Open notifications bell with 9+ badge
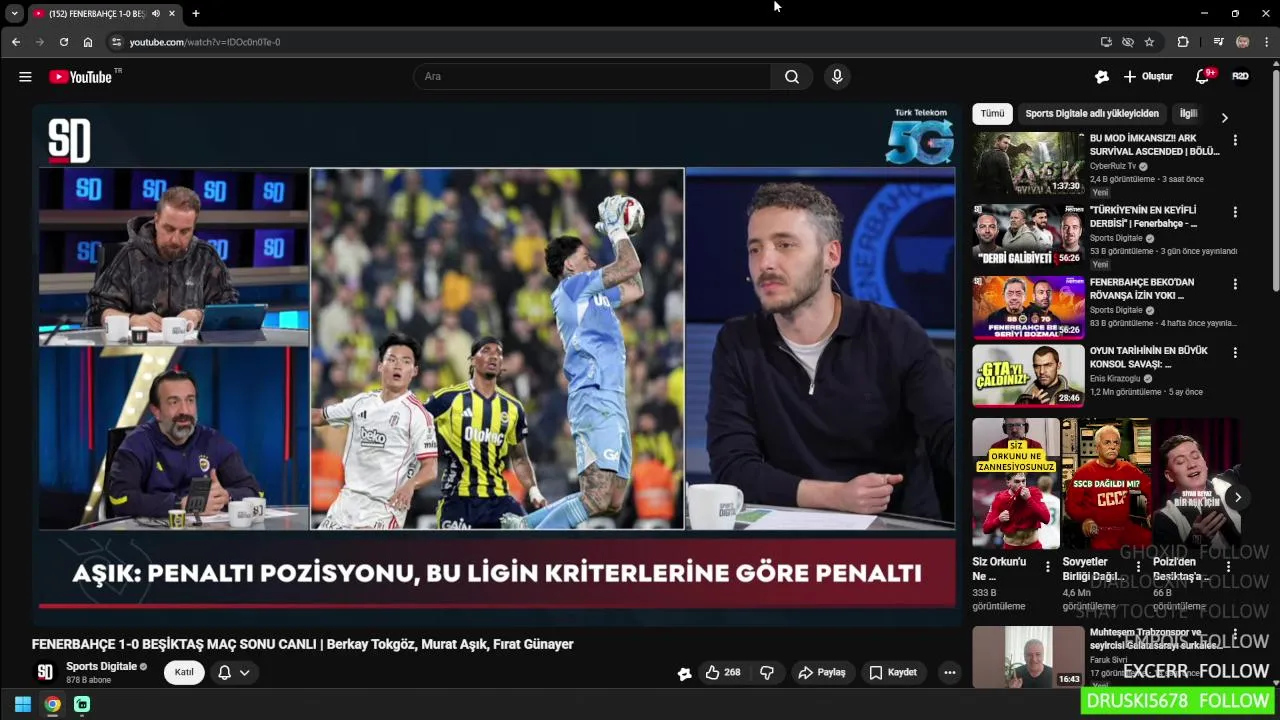This screenshot has height=720, width=1280. pyautogui.click(x=1204, y=76)
